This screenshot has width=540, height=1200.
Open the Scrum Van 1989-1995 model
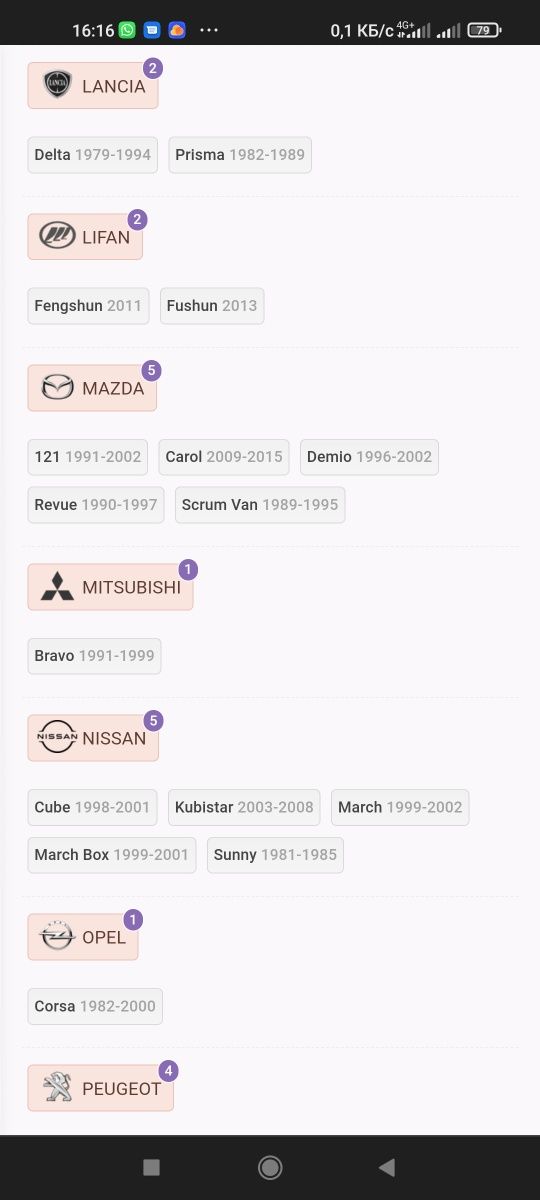[x=260, y=505]
